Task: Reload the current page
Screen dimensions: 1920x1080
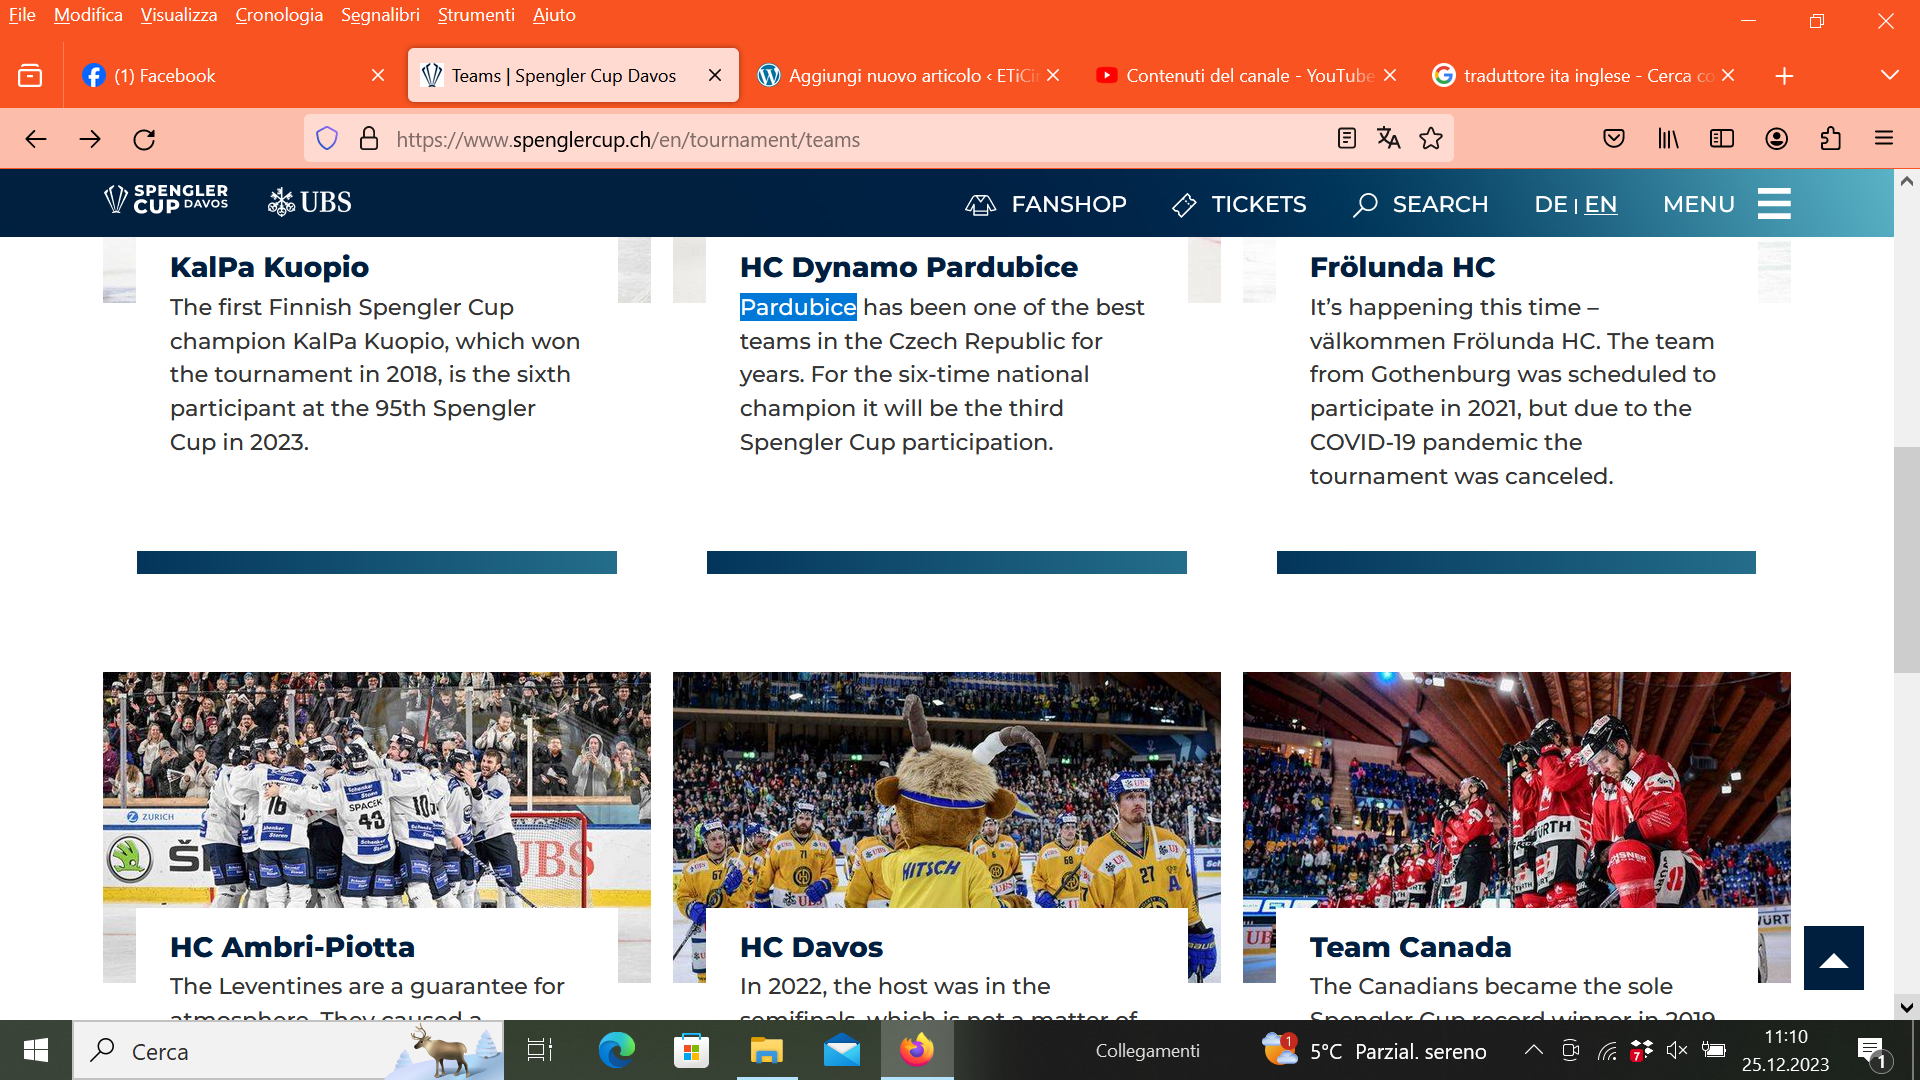Action: [144, 139]
